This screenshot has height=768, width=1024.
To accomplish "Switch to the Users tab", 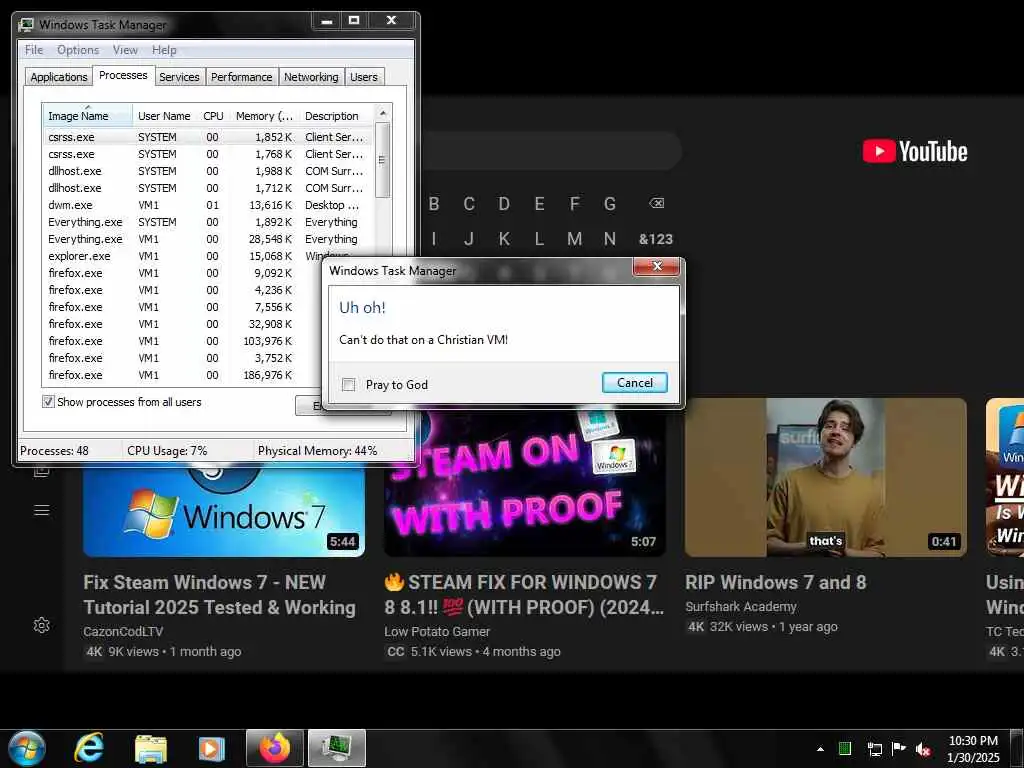I will pyautogui.click(x=364, y=76).
